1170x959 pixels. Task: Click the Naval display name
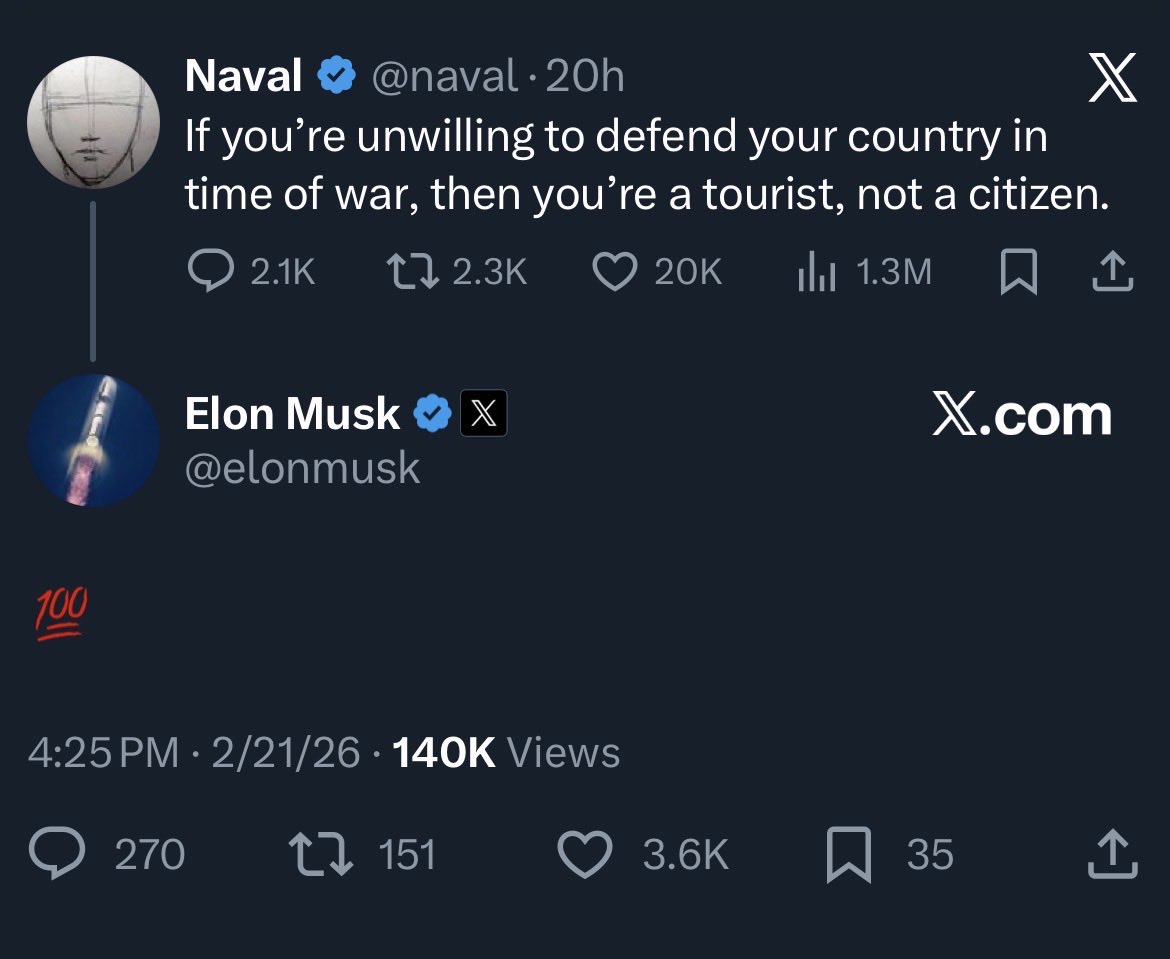tap(243, 77)
